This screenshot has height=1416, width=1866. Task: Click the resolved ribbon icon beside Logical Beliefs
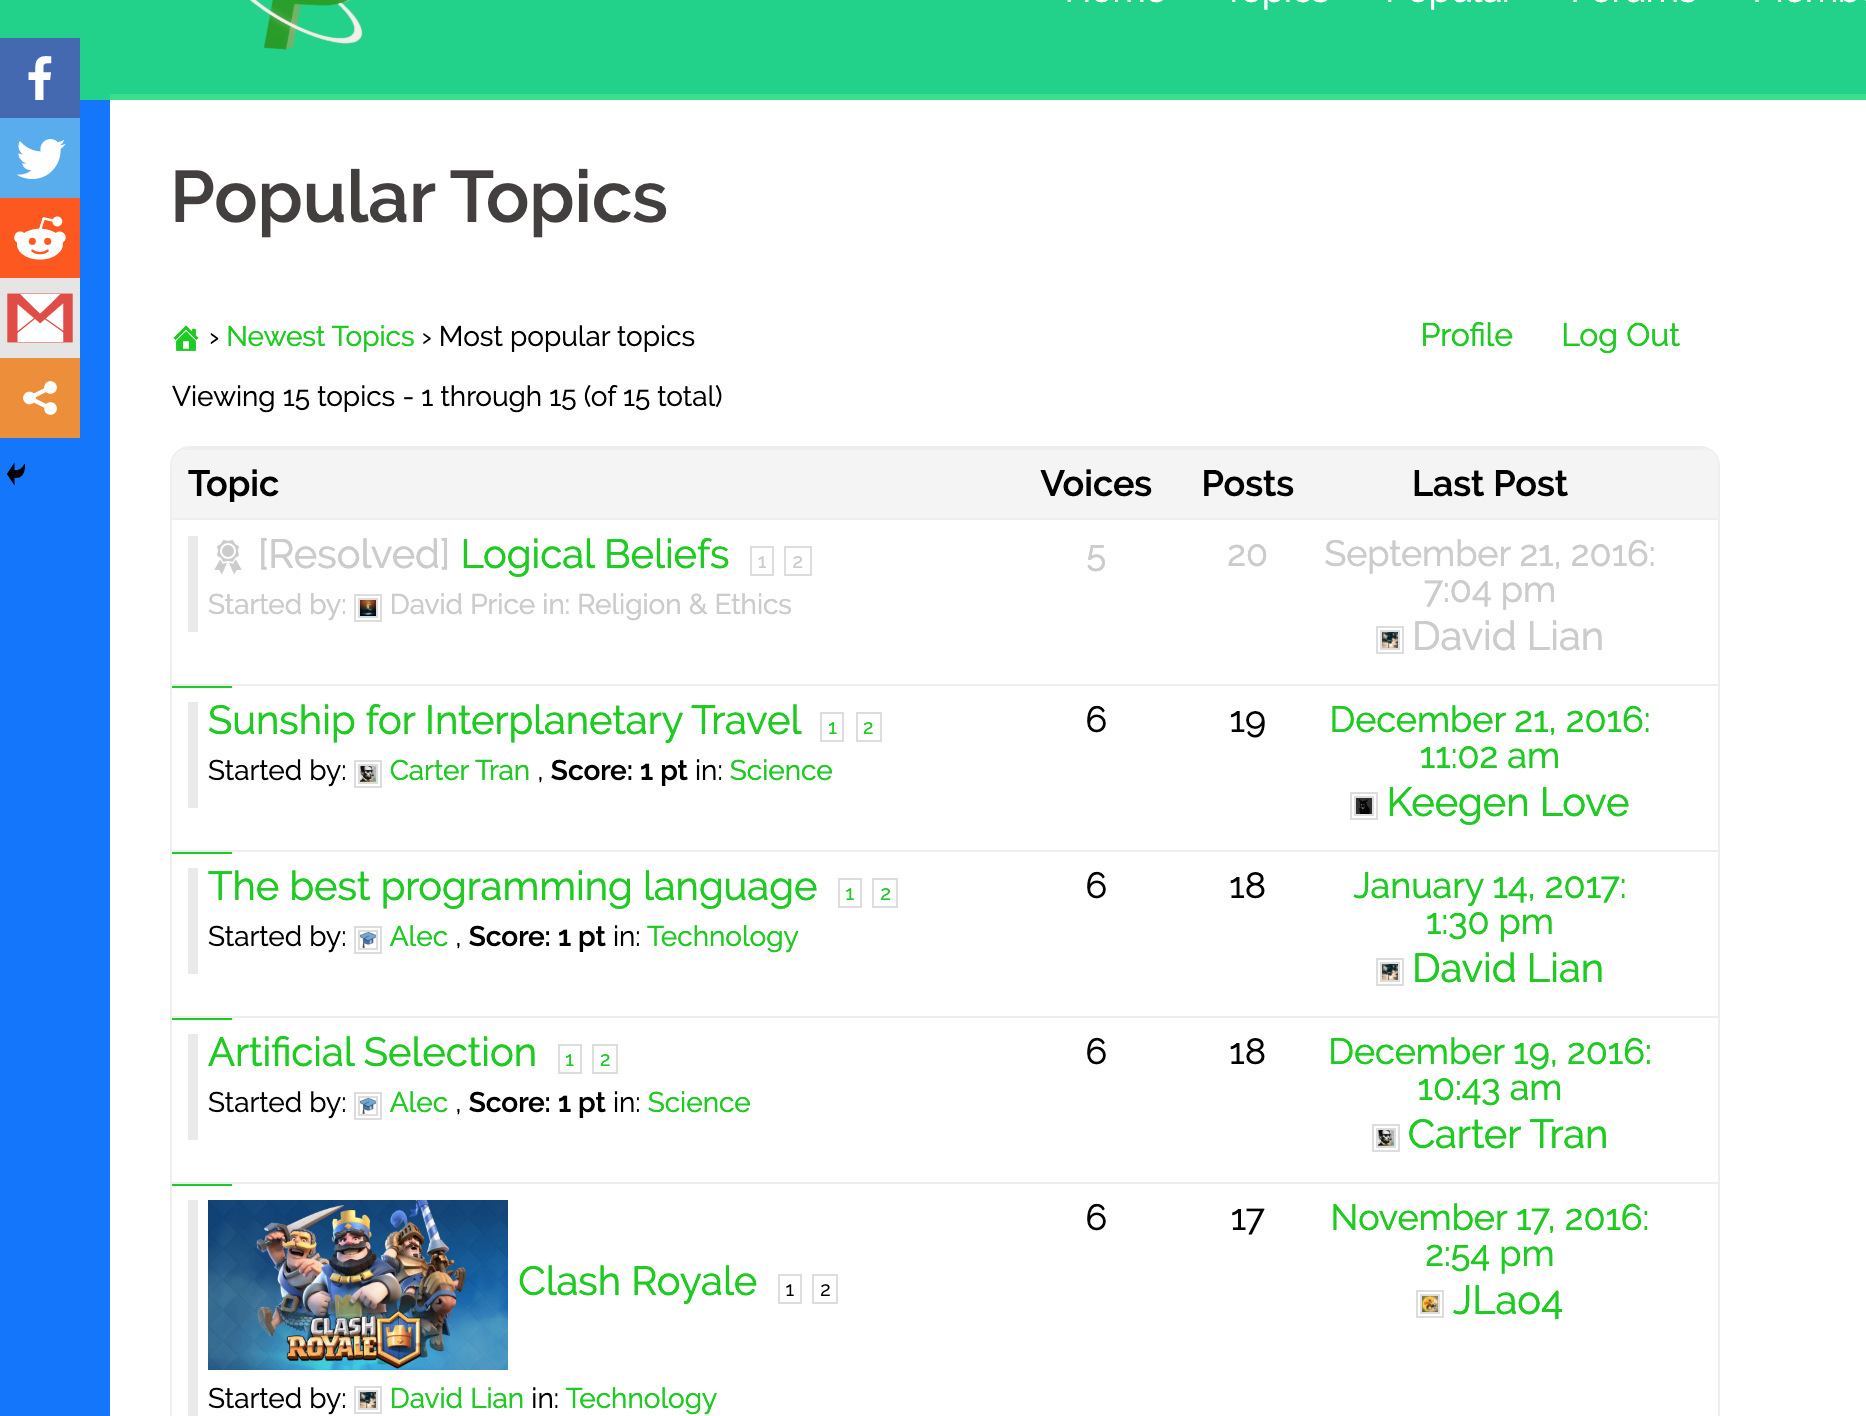(228, 556)
